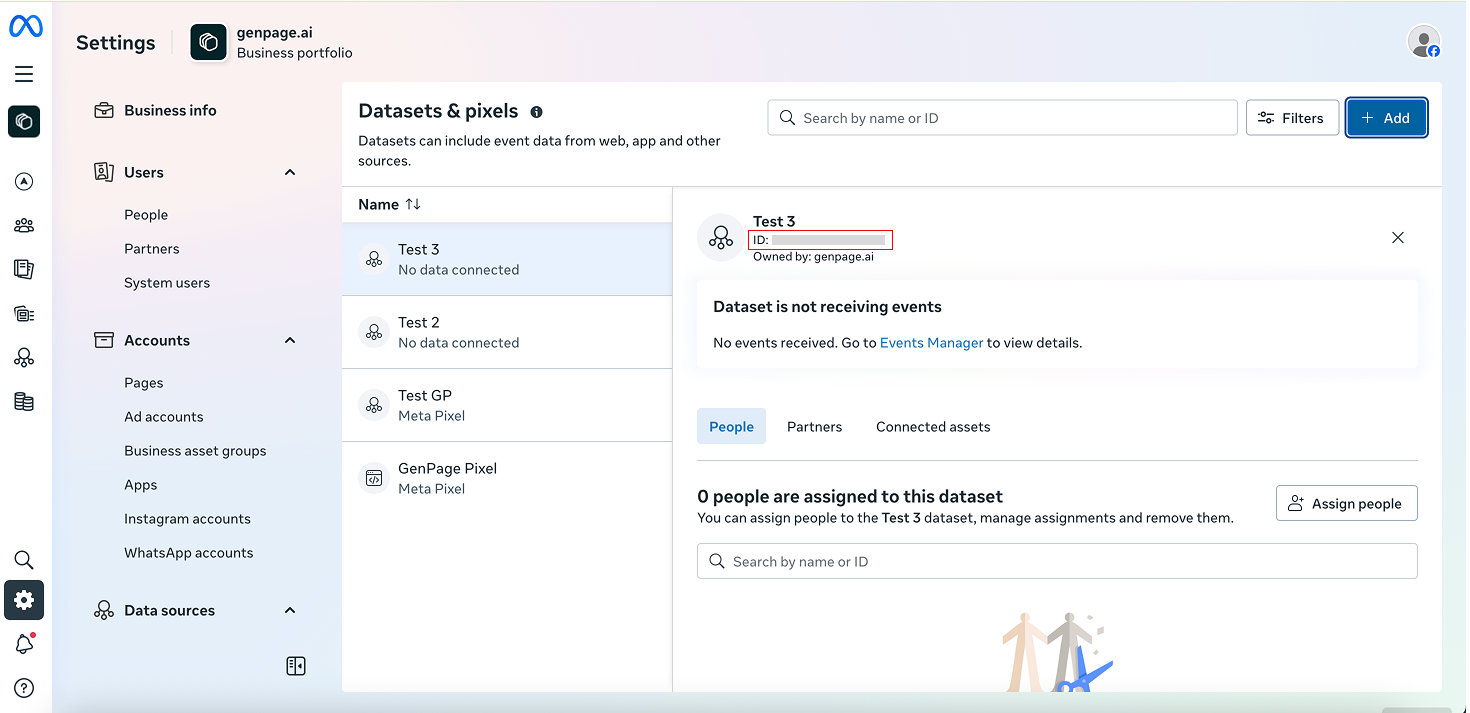Click the info icon beside Datasets & pixels
Image resolution: width=1470 pixels, height=713 pixels.
point(536,112)
